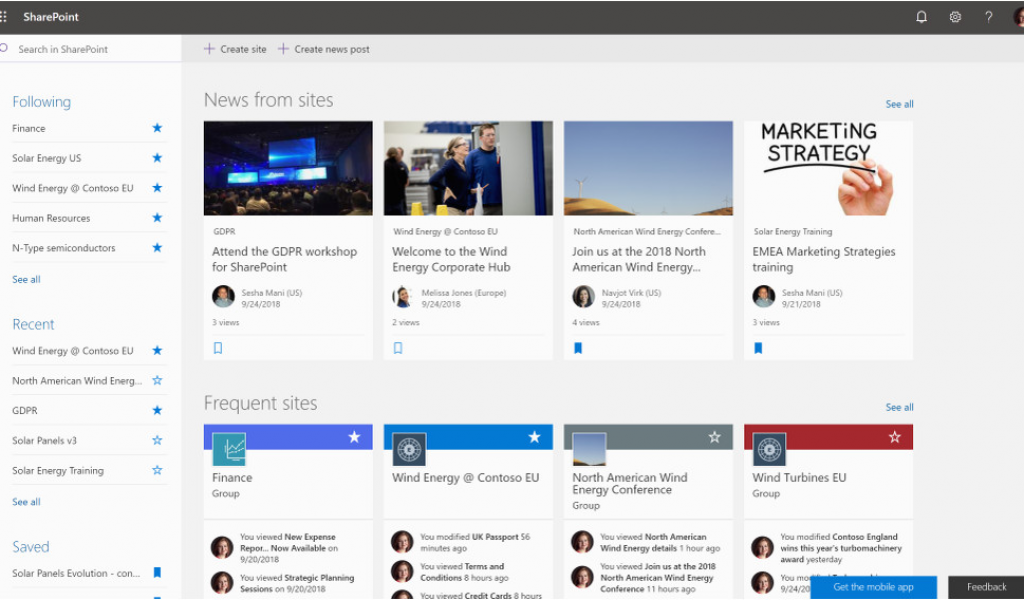Open the Feedback button
1024x600 pixels.
coord(986,587)
